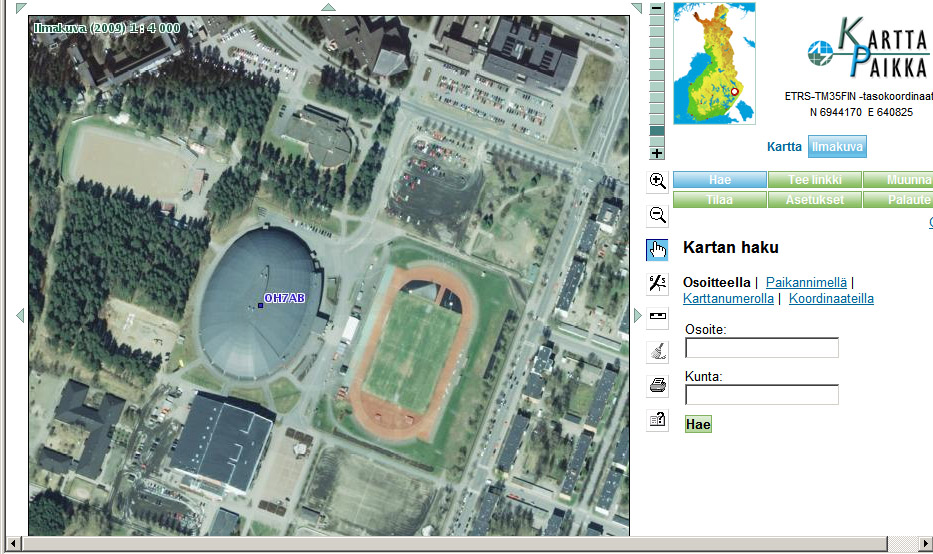Viewport: 933px width, 554px height.
Task: Choose the distance measurement tool
Action: (x=657, y=284)
